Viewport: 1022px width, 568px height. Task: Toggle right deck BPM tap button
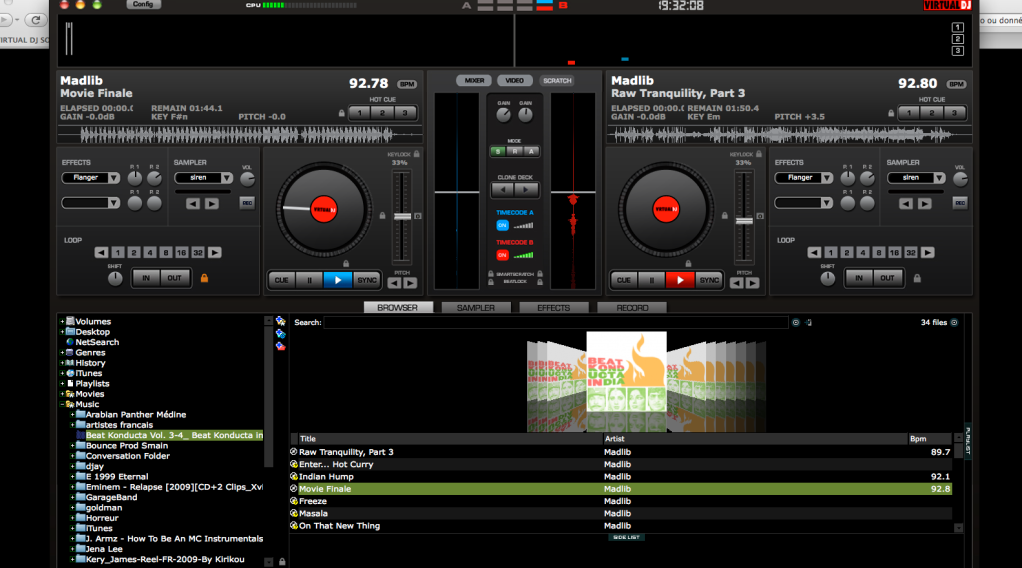pos(957,84)
